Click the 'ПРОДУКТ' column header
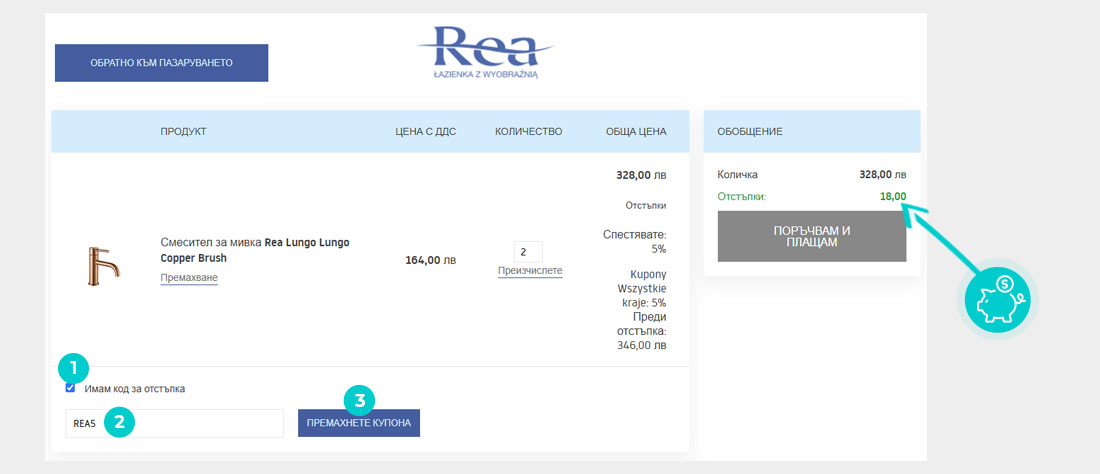The height and width of the screenshot is (474, 1100). click(x=183, y=131)
